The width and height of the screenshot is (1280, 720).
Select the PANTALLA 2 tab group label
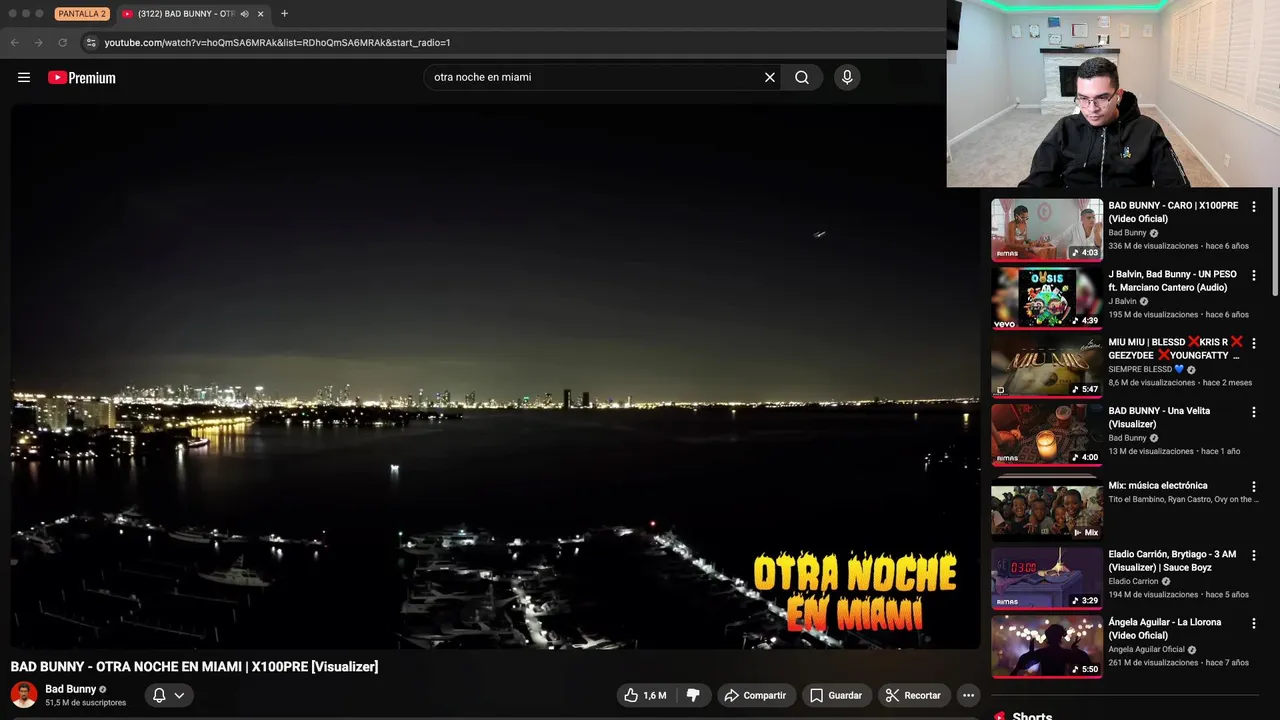coord(81,14)
